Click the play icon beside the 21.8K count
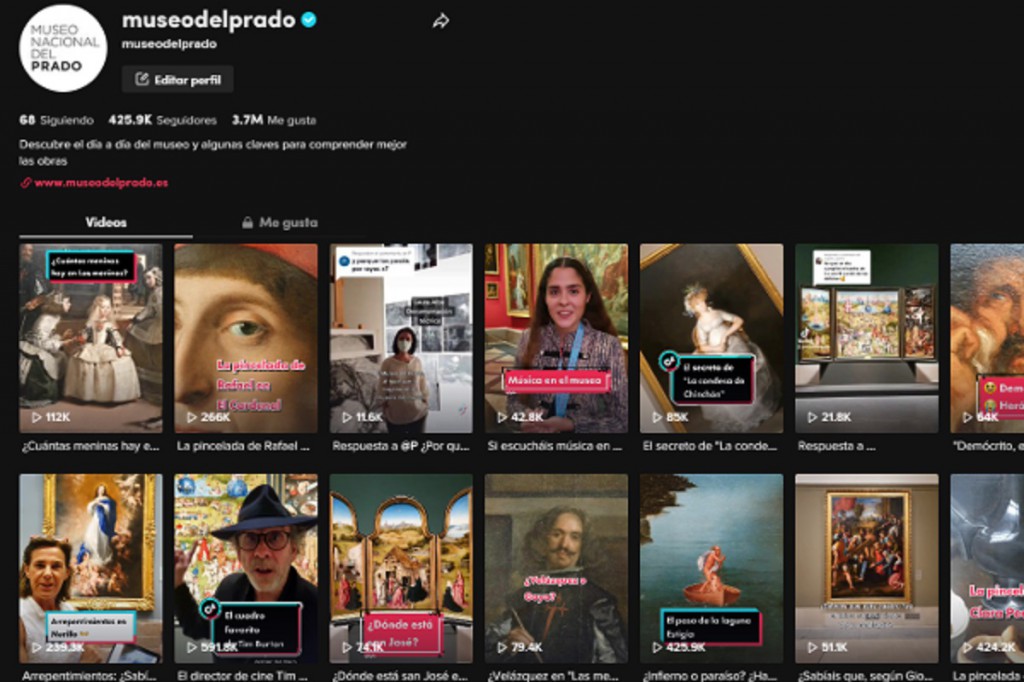 812,417
